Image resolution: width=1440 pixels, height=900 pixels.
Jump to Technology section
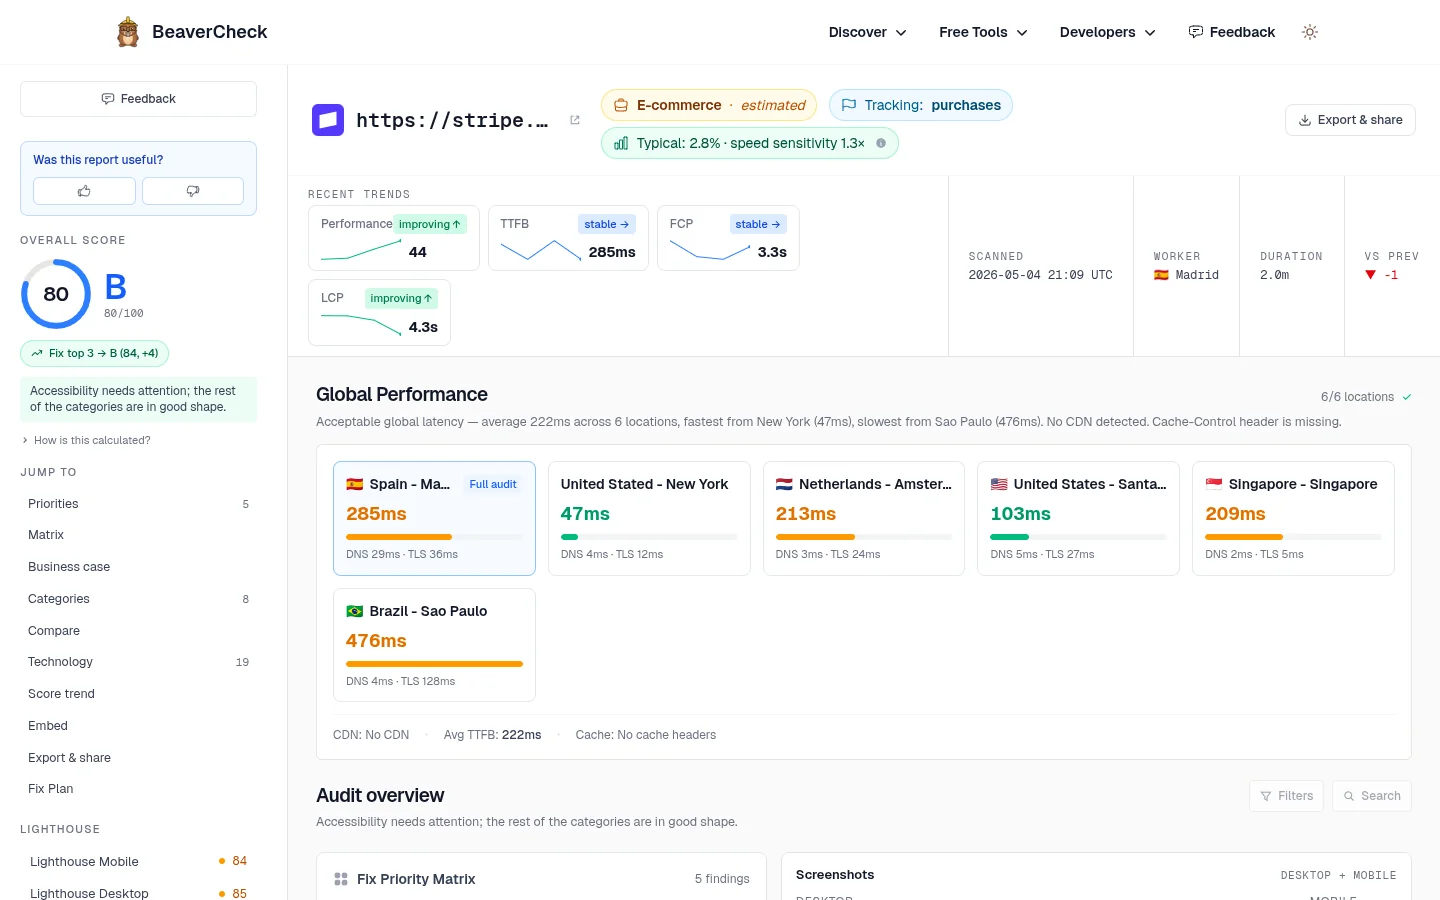(x=138, y=662)
